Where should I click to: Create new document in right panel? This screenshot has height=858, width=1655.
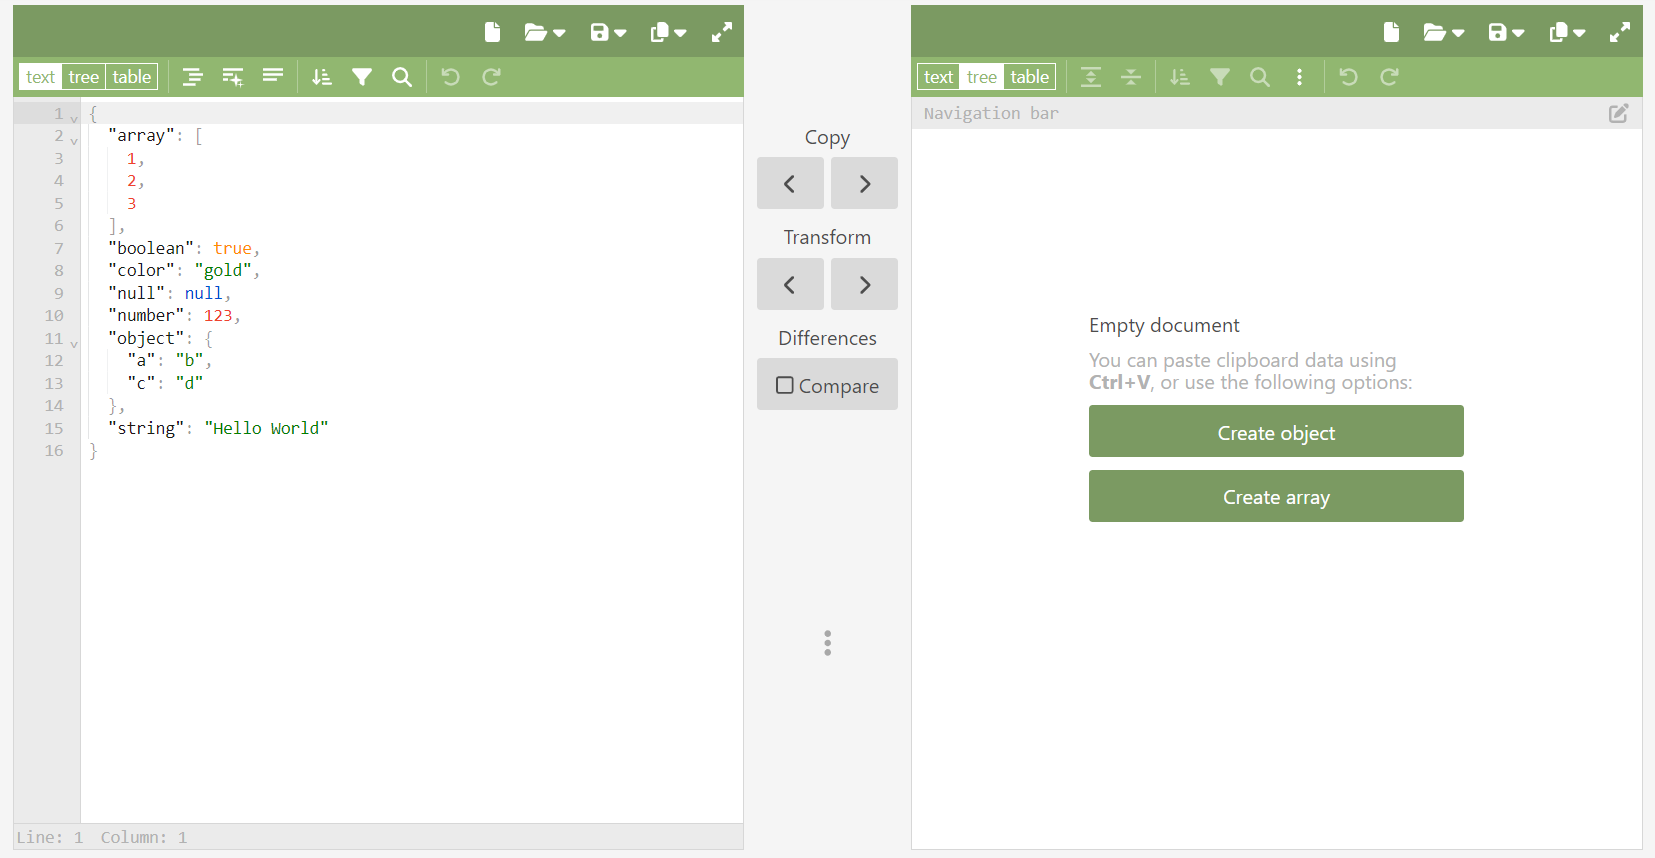click(1391, 32)
